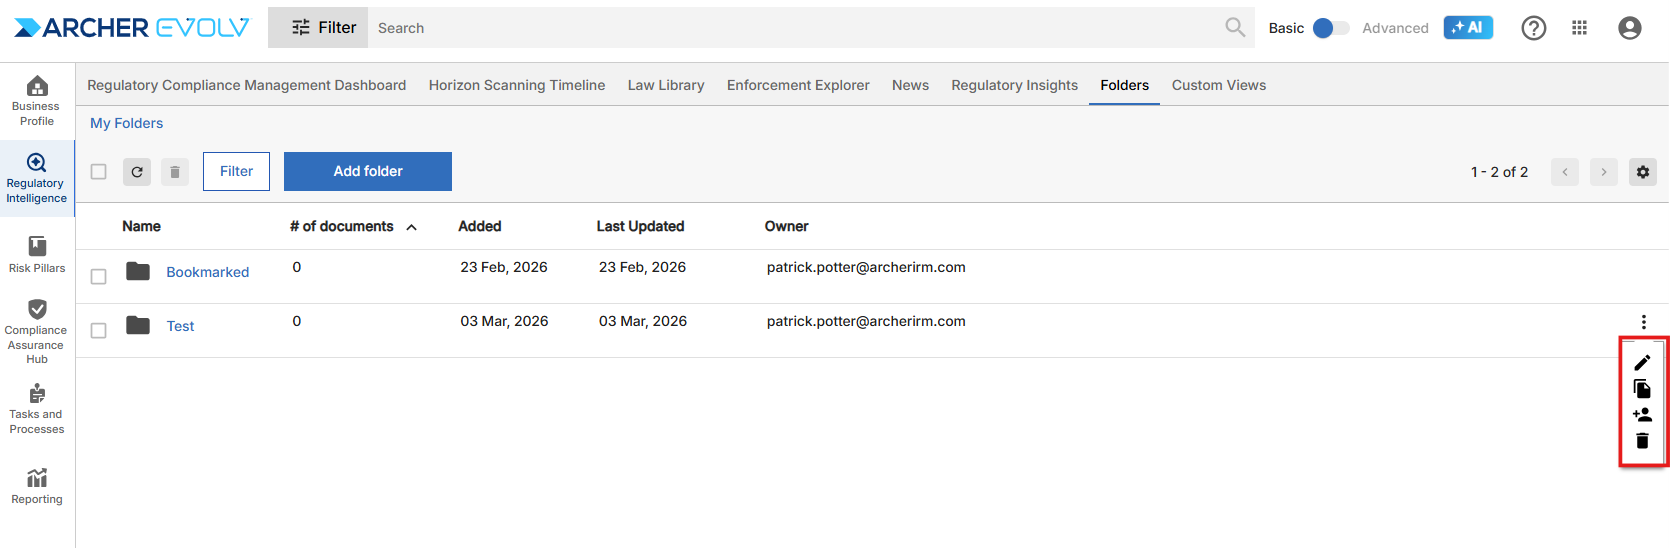1671x548 pixels.
Task: Tick the checkbox beside Test folder
Action: pyautogui.click(x=98, y=330)
